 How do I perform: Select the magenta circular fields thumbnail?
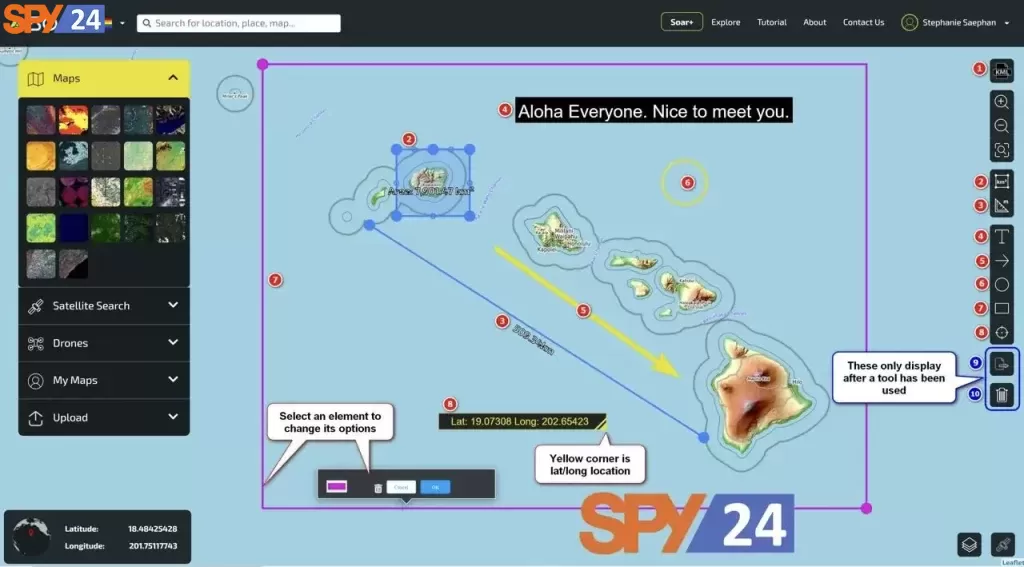point(73,192)
